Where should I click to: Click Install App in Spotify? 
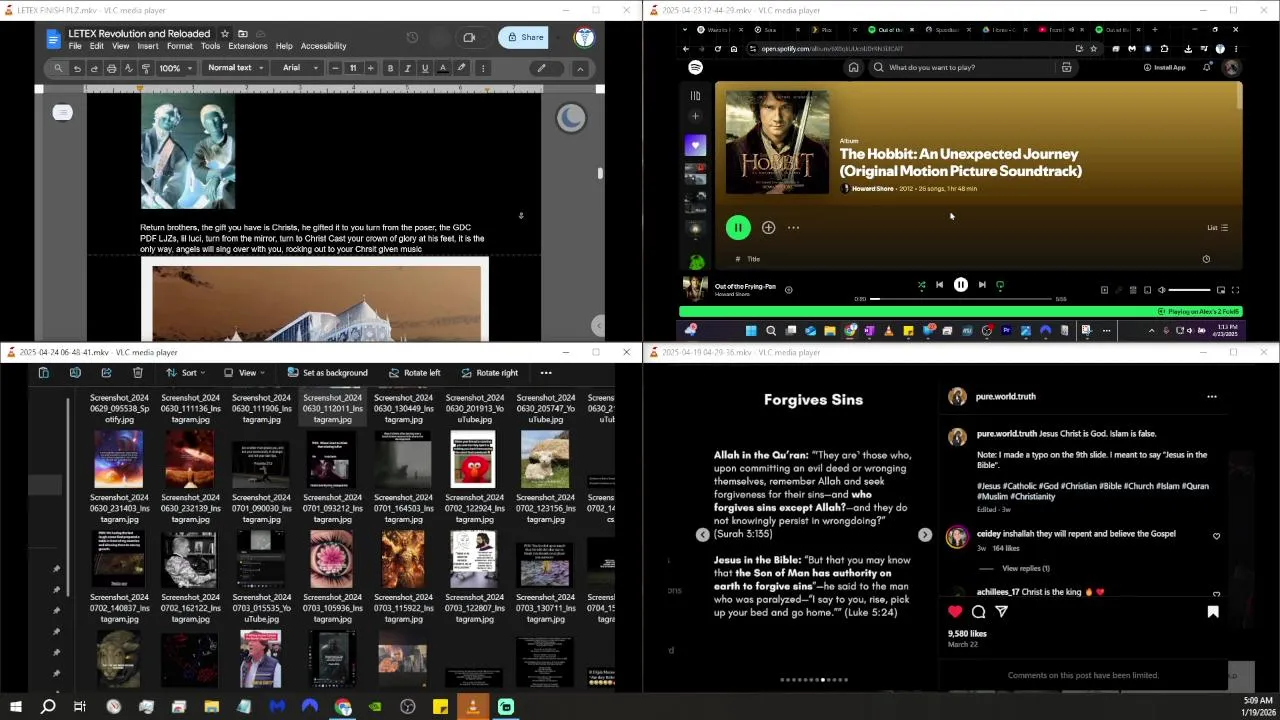pos(1164,67)
